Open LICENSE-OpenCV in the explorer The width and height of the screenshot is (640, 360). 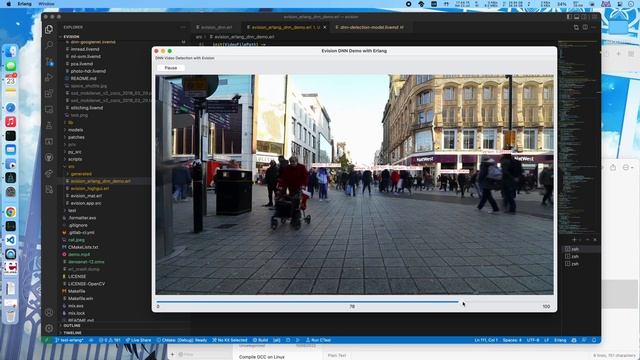[x=87, y=284]
